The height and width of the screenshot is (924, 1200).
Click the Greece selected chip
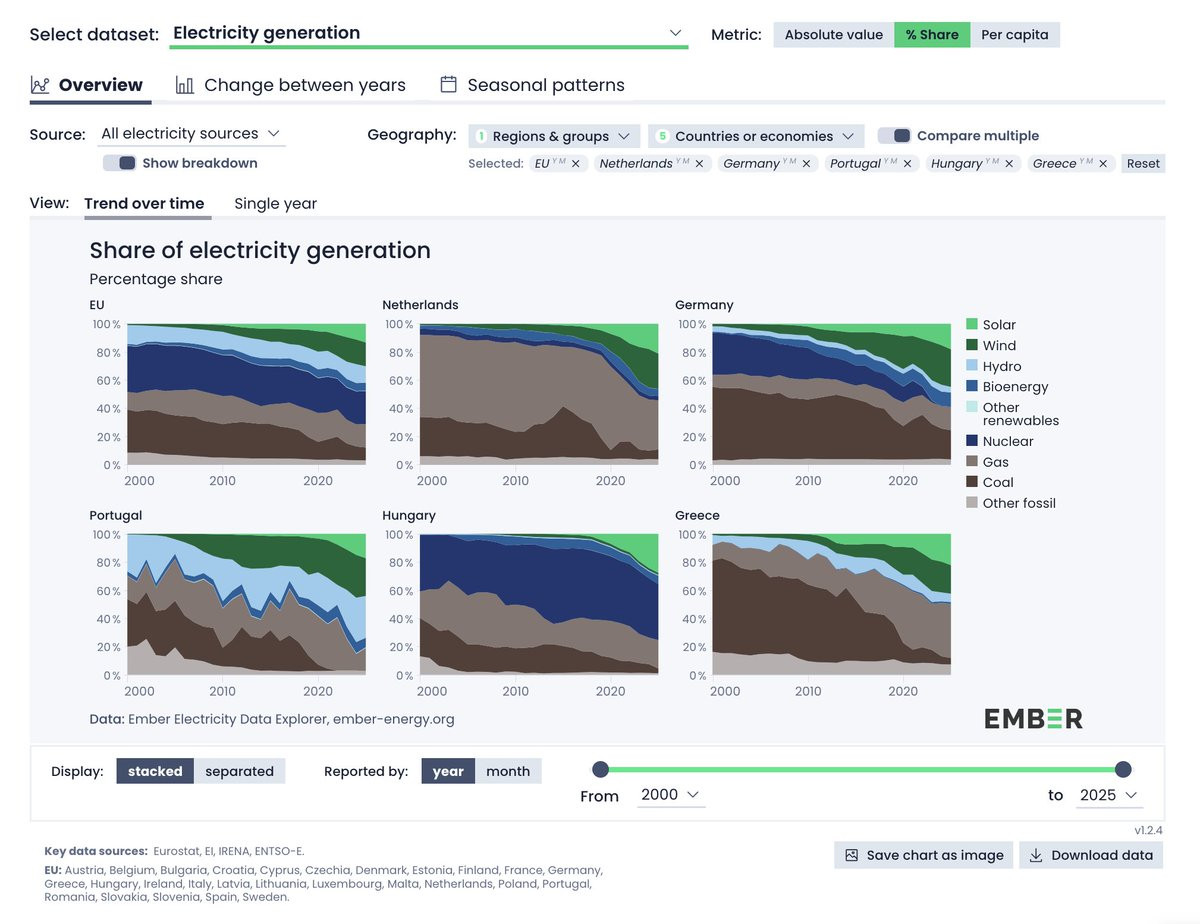pos(1071,164)
